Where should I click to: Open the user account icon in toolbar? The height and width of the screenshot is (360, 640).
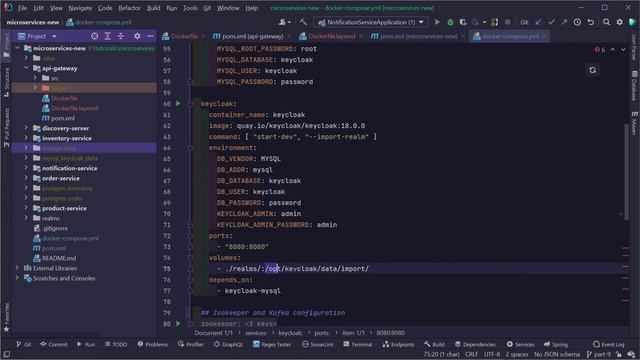point(284,22)
